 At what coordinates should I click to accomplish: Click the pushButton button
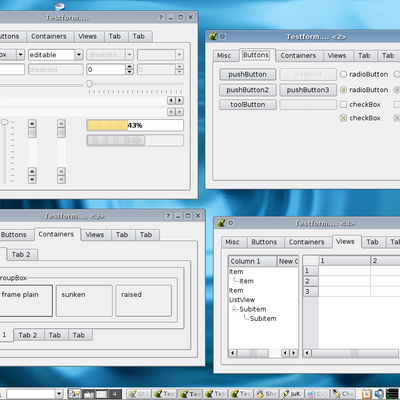248,75
